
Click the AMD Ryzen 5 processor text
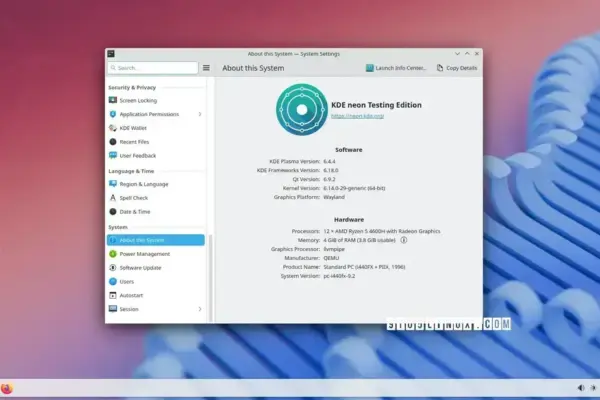[382, 231]
